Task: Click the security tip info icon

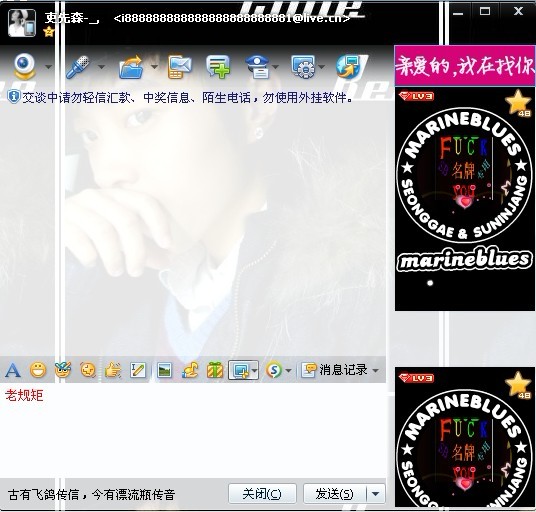Action: 13,97
